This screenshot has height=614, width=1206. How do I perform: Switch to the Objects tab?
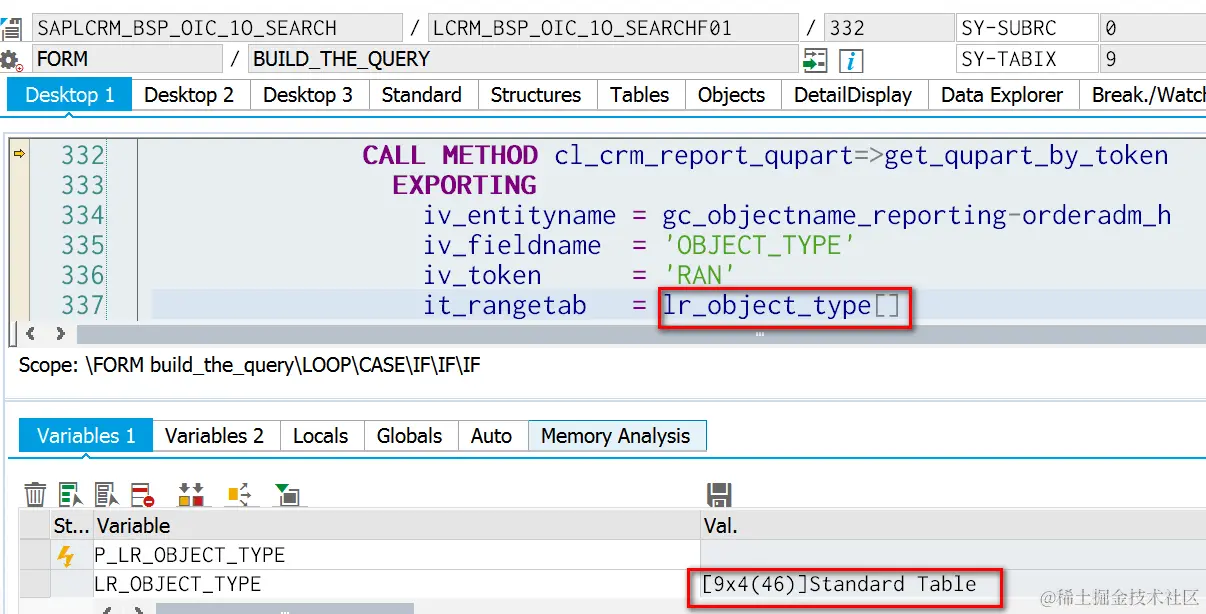coord(731,95)
